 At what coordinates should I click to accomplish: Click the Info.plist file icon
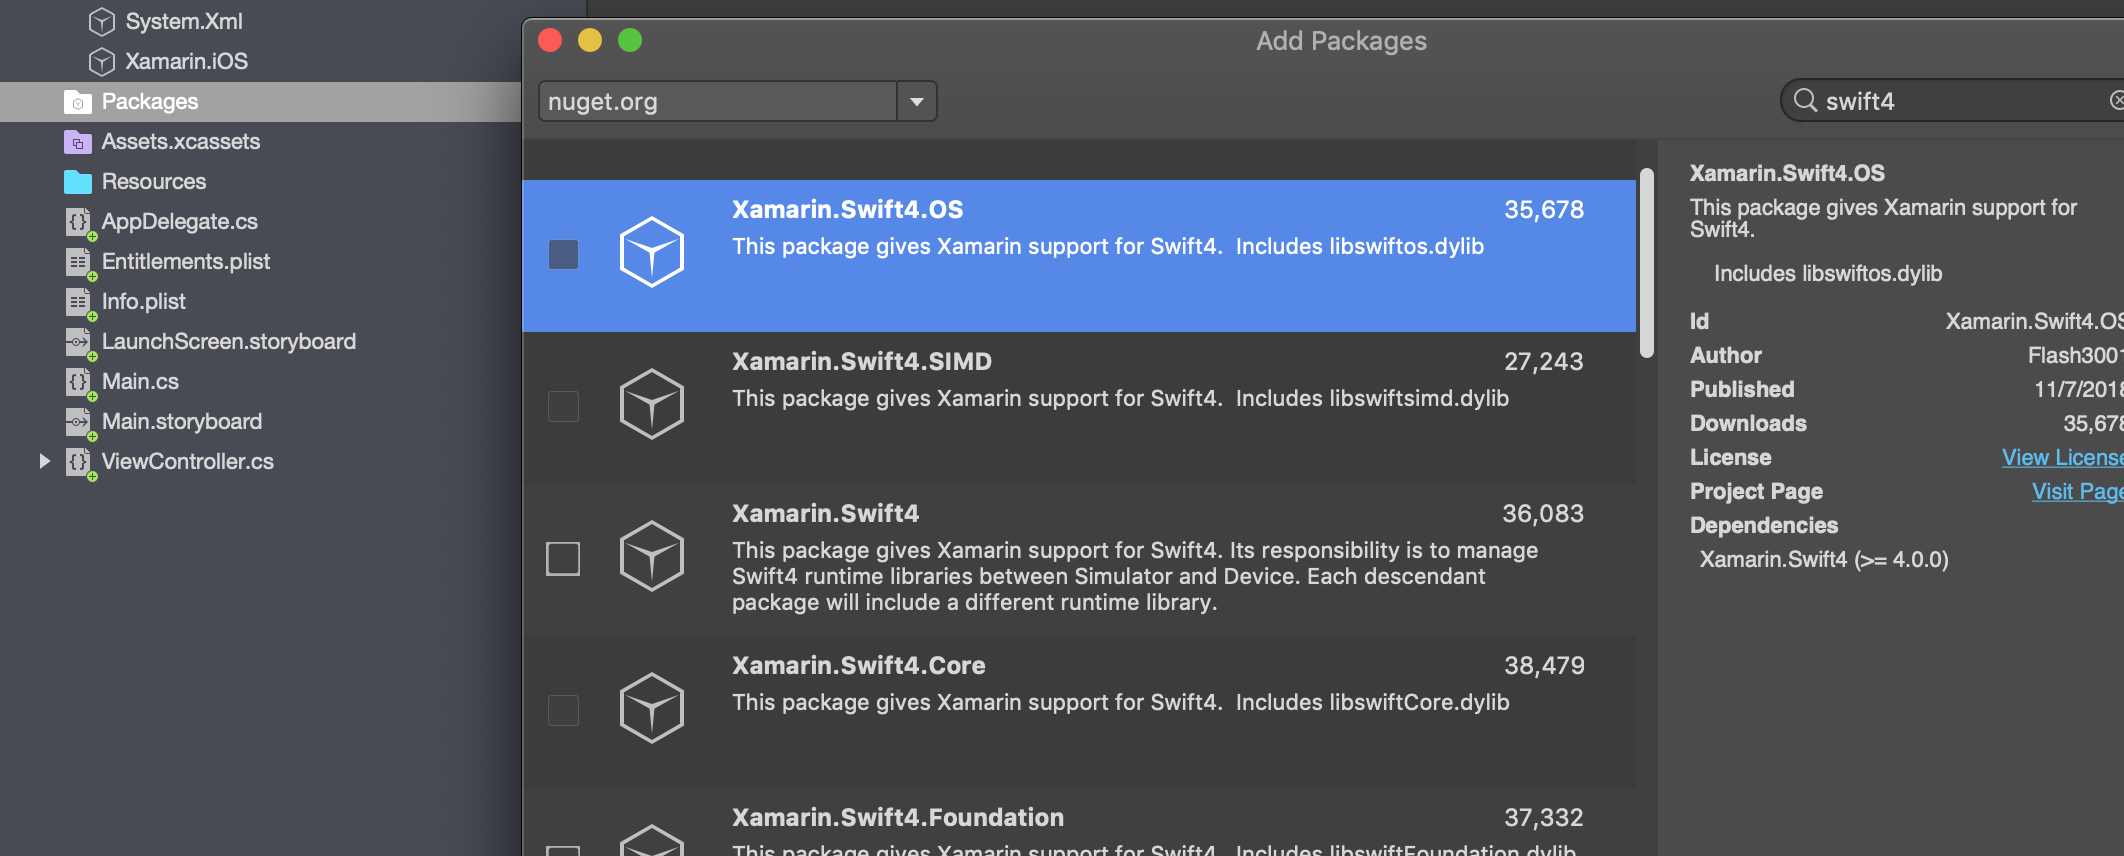79,302
